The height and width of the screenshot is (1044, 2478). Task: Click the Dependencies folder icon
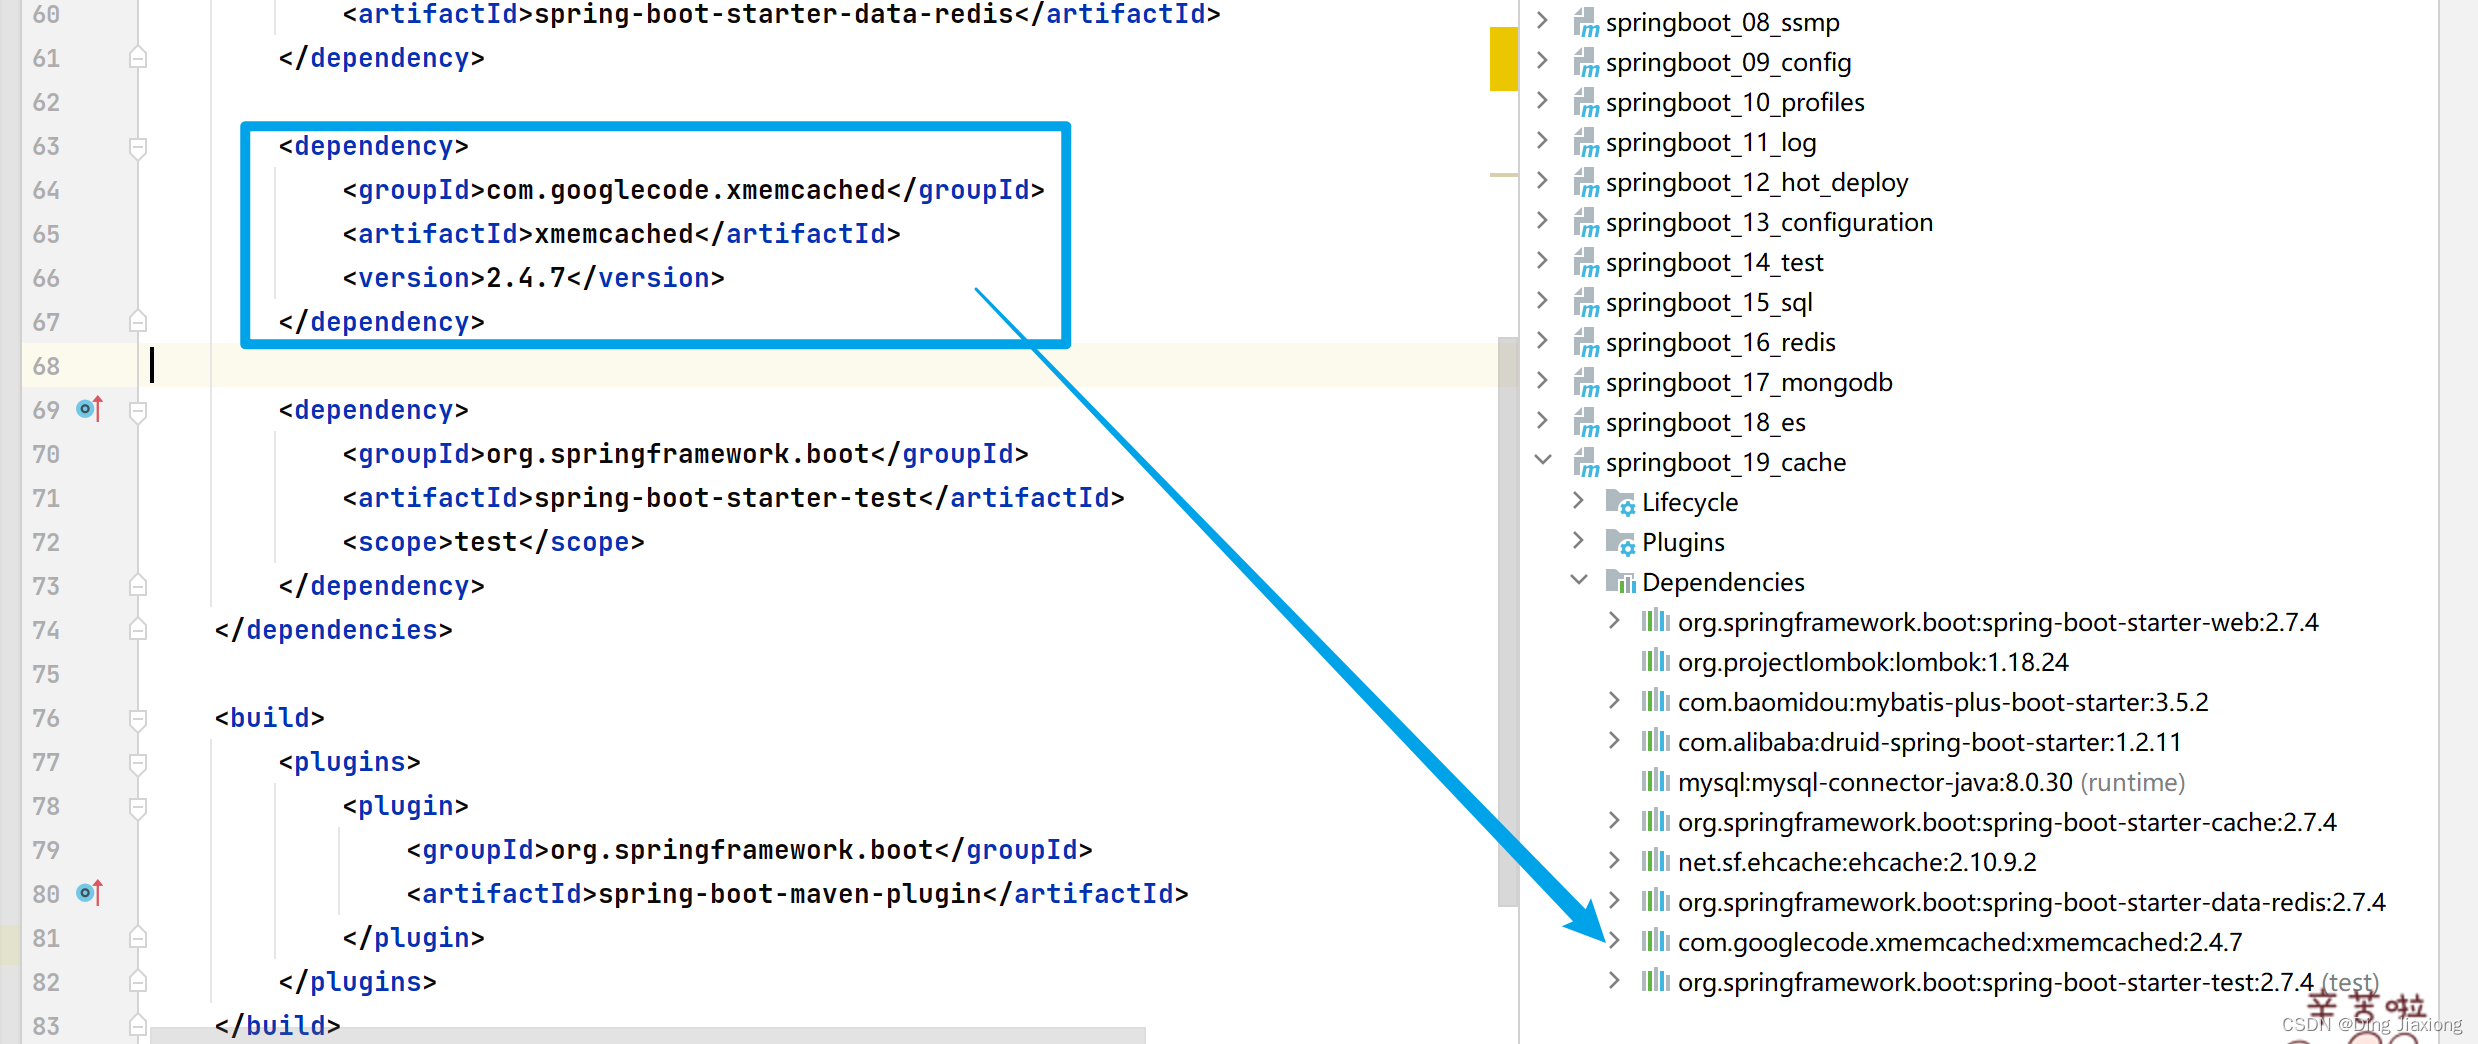(1620, 582)
